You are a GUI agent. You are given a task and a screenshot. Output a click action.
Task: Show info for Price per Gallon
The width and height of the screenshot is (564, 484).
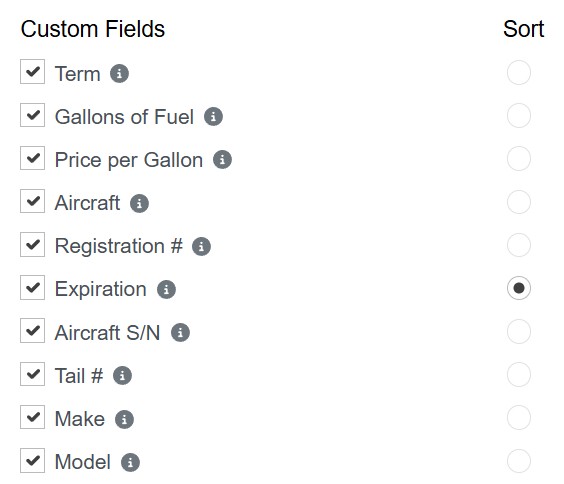click(222, 160)
